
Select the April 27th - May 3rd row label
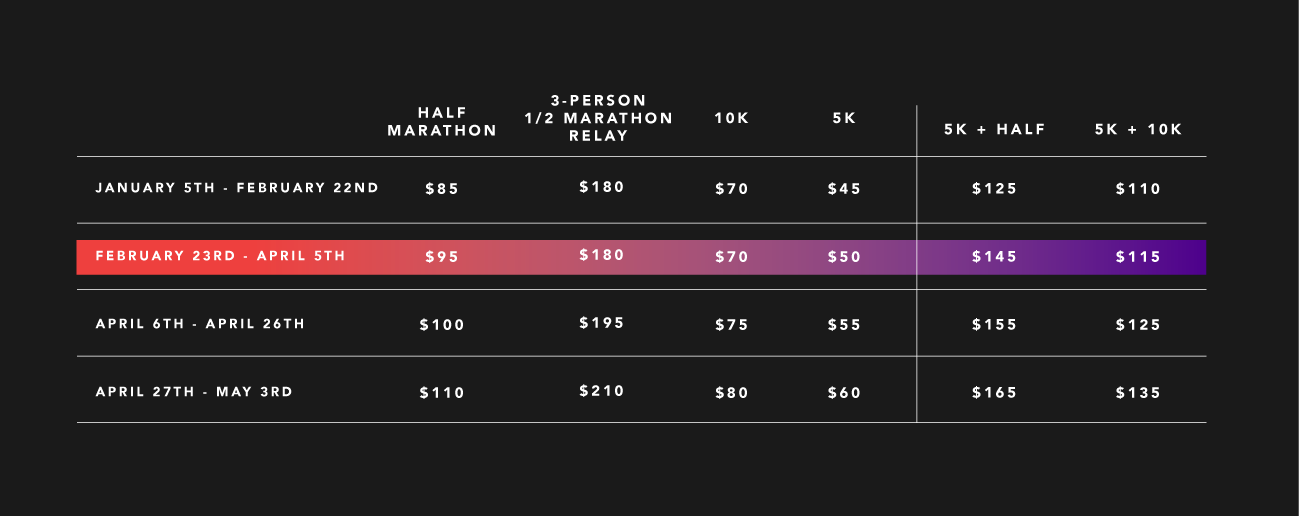[194, 392]
